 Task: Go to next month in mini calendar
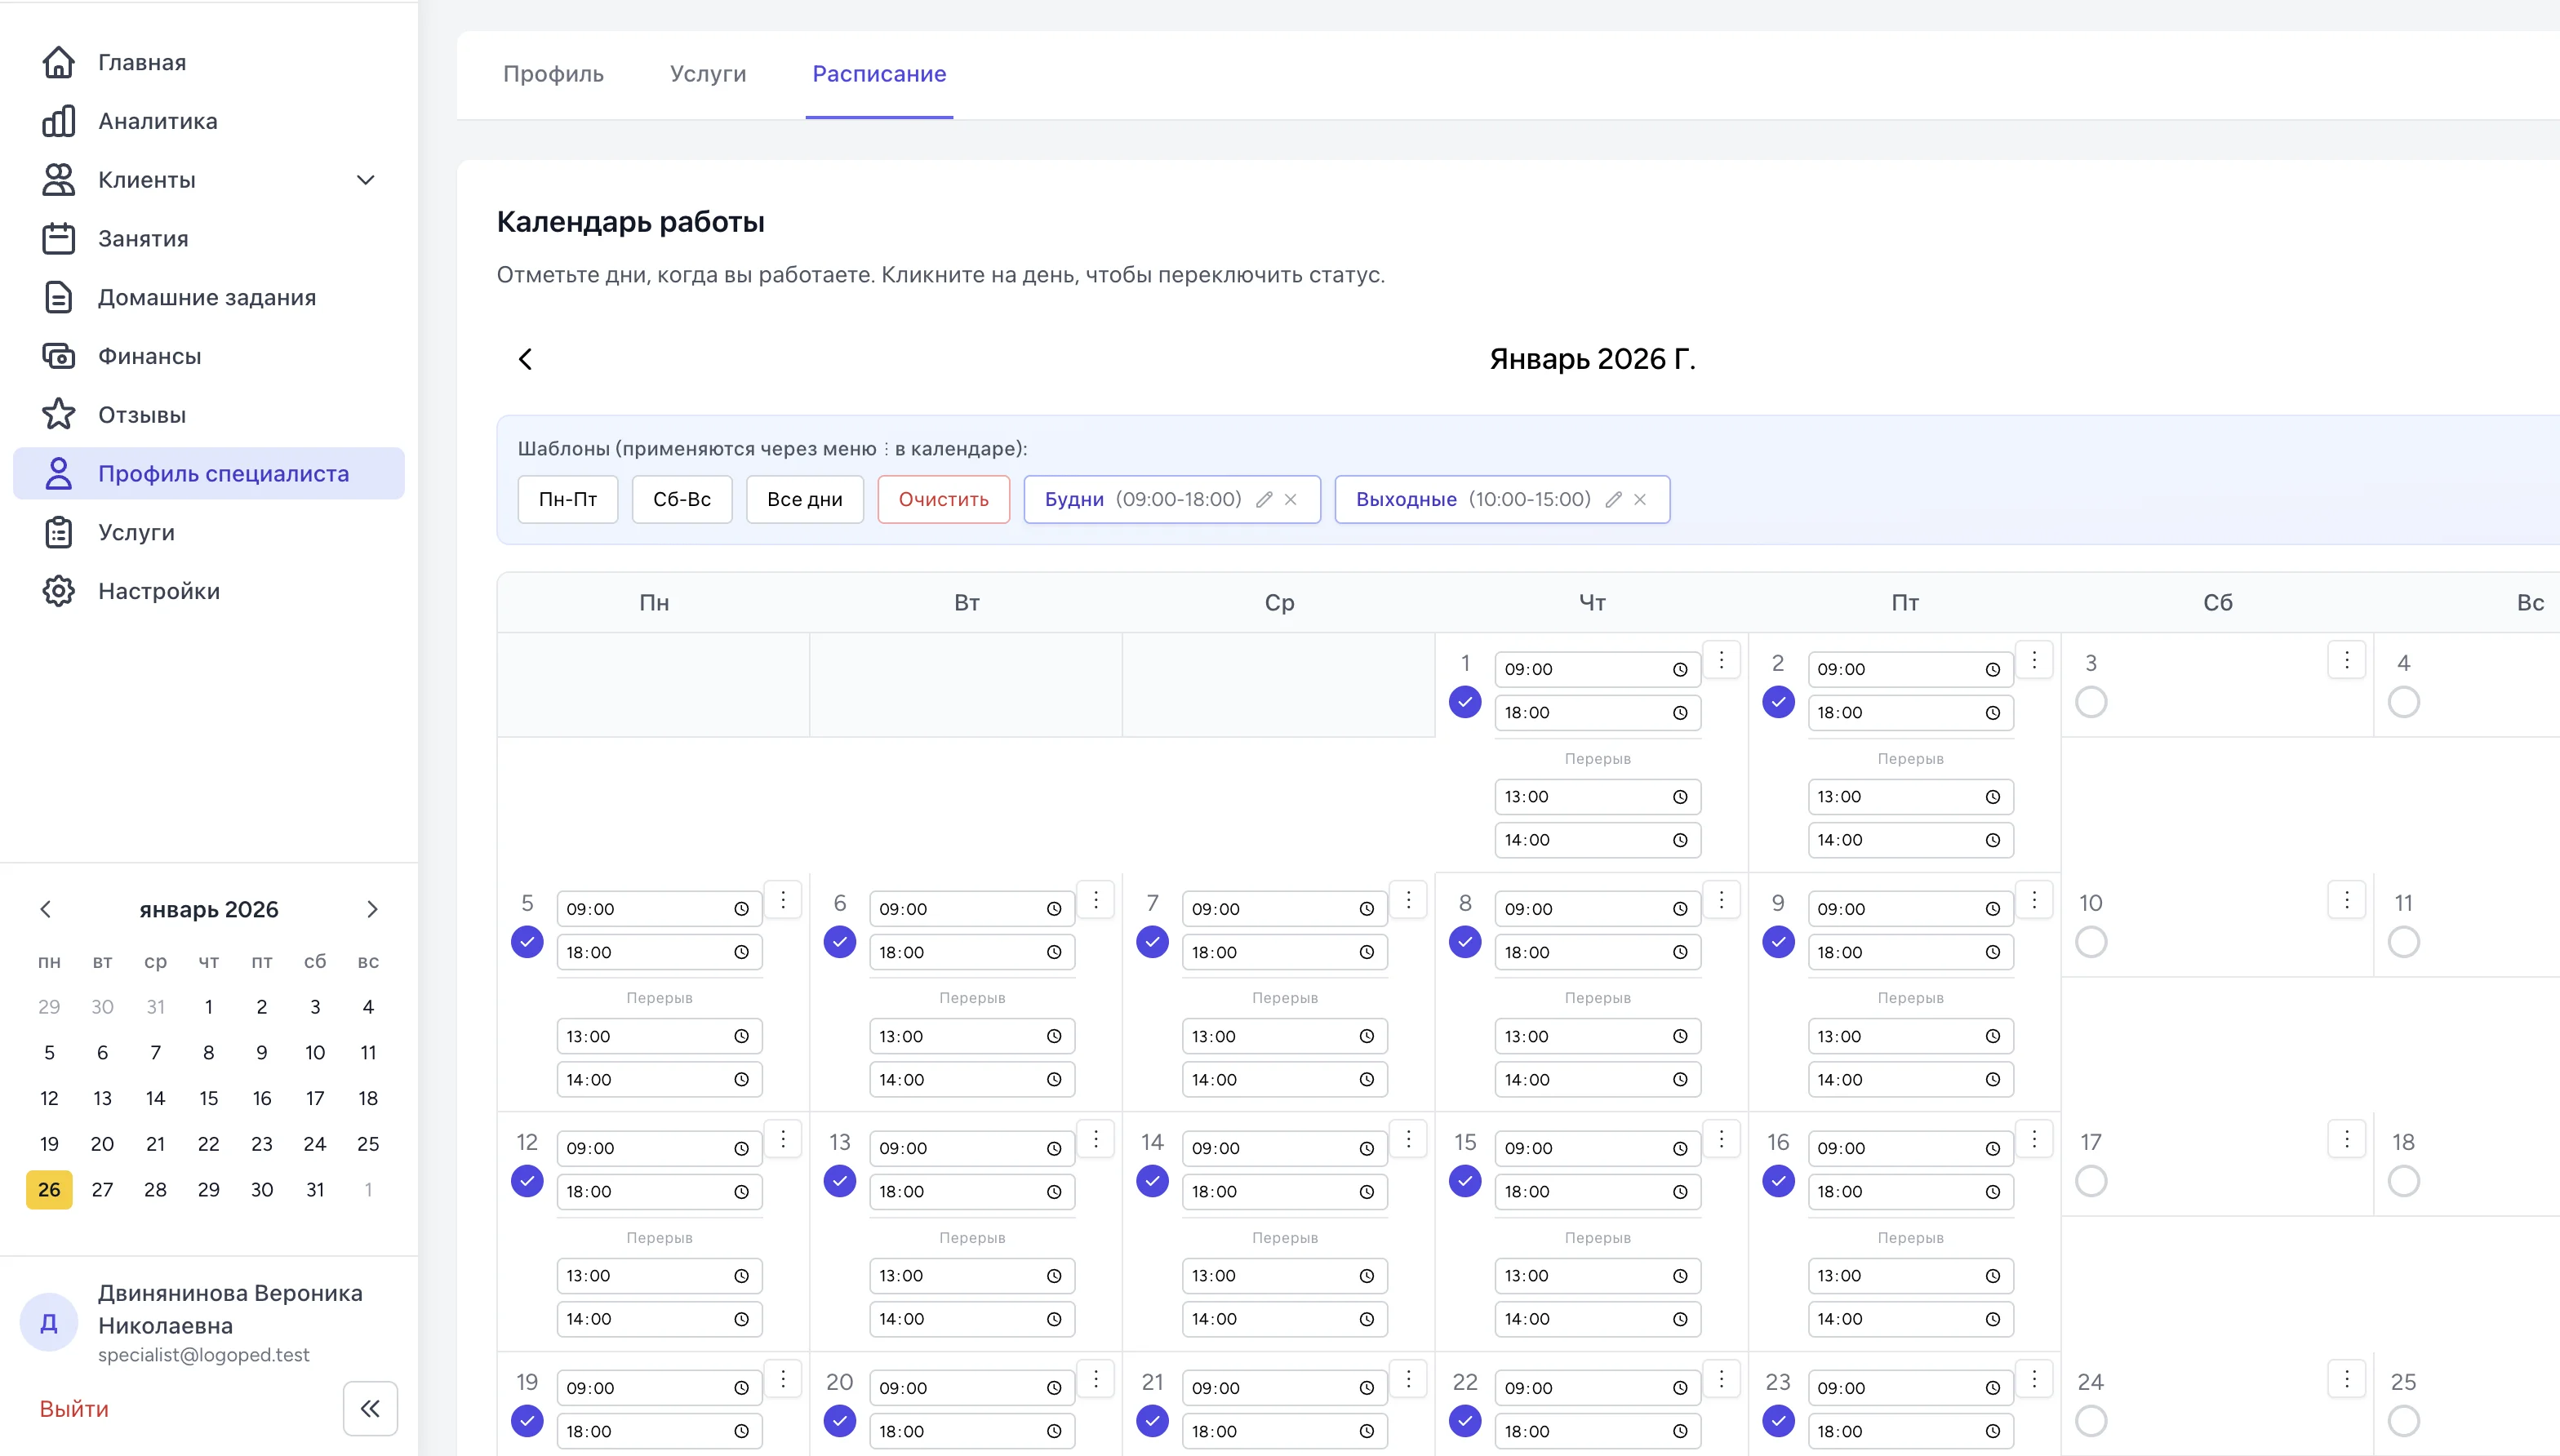tap(372, 909)
